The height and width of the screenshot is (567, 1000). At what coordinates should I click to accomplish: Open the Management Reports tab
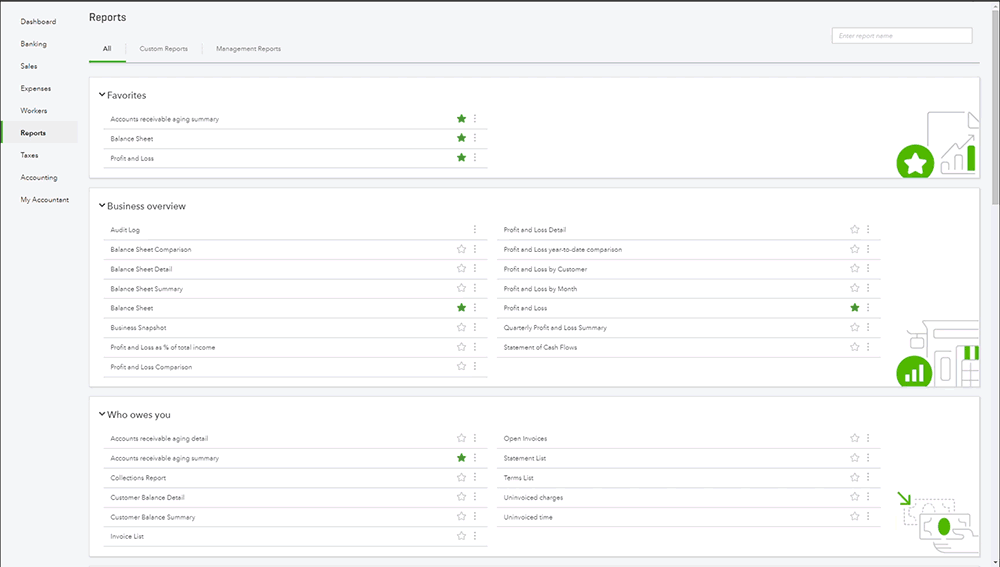(x=248, y=48)
